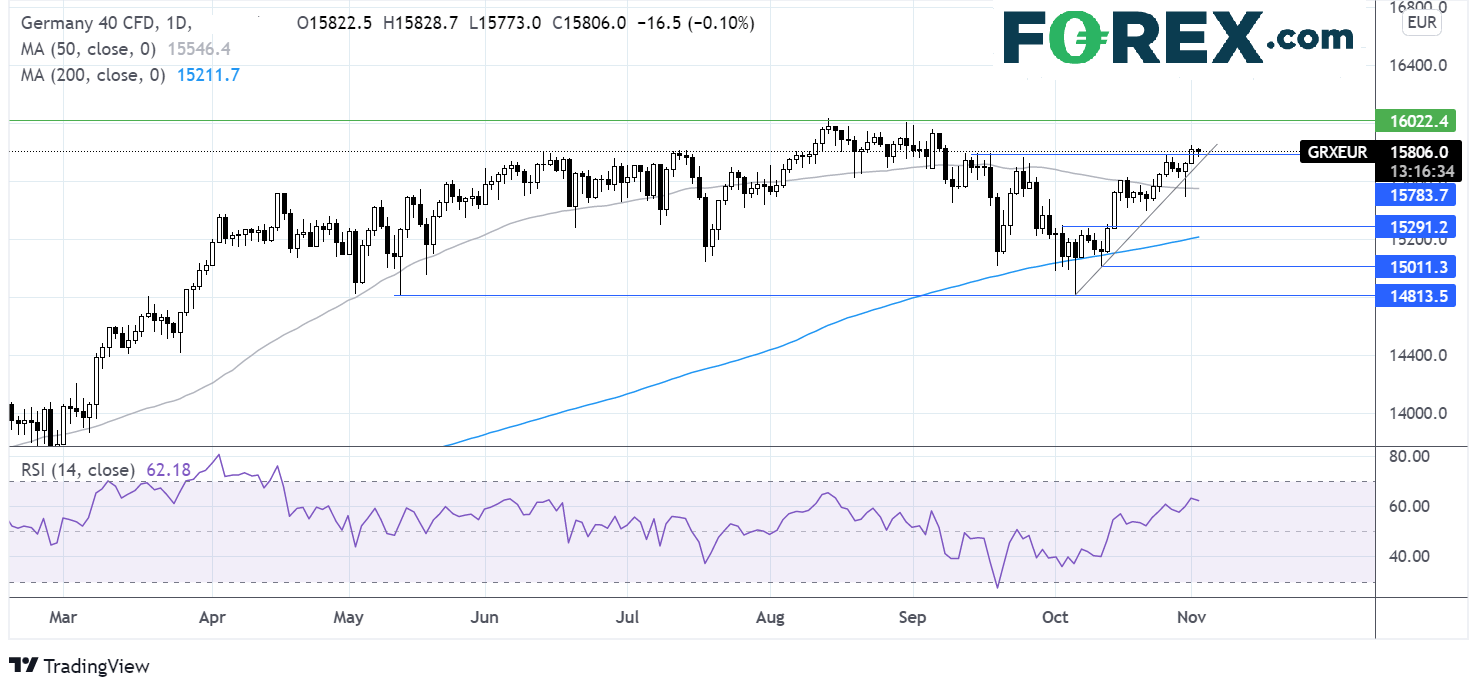Click the GRXEUR symbol price tag

(x=1337, y=153)
